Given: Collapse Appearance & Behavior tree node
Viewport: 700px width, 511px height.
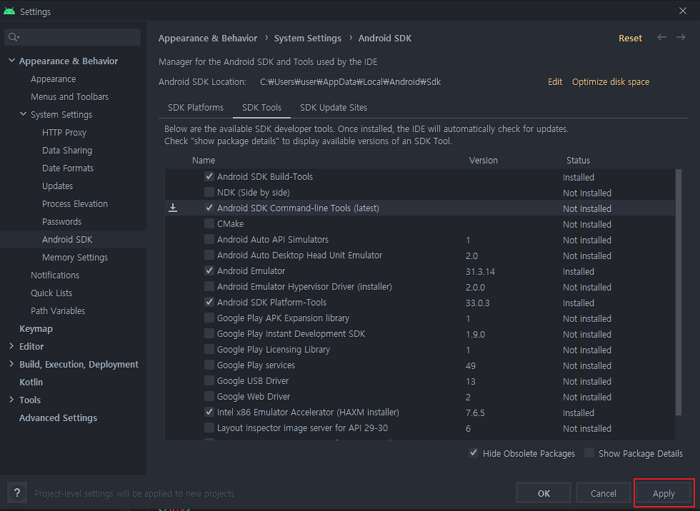Looking at the screenshot, I should (x=12, y=61).
